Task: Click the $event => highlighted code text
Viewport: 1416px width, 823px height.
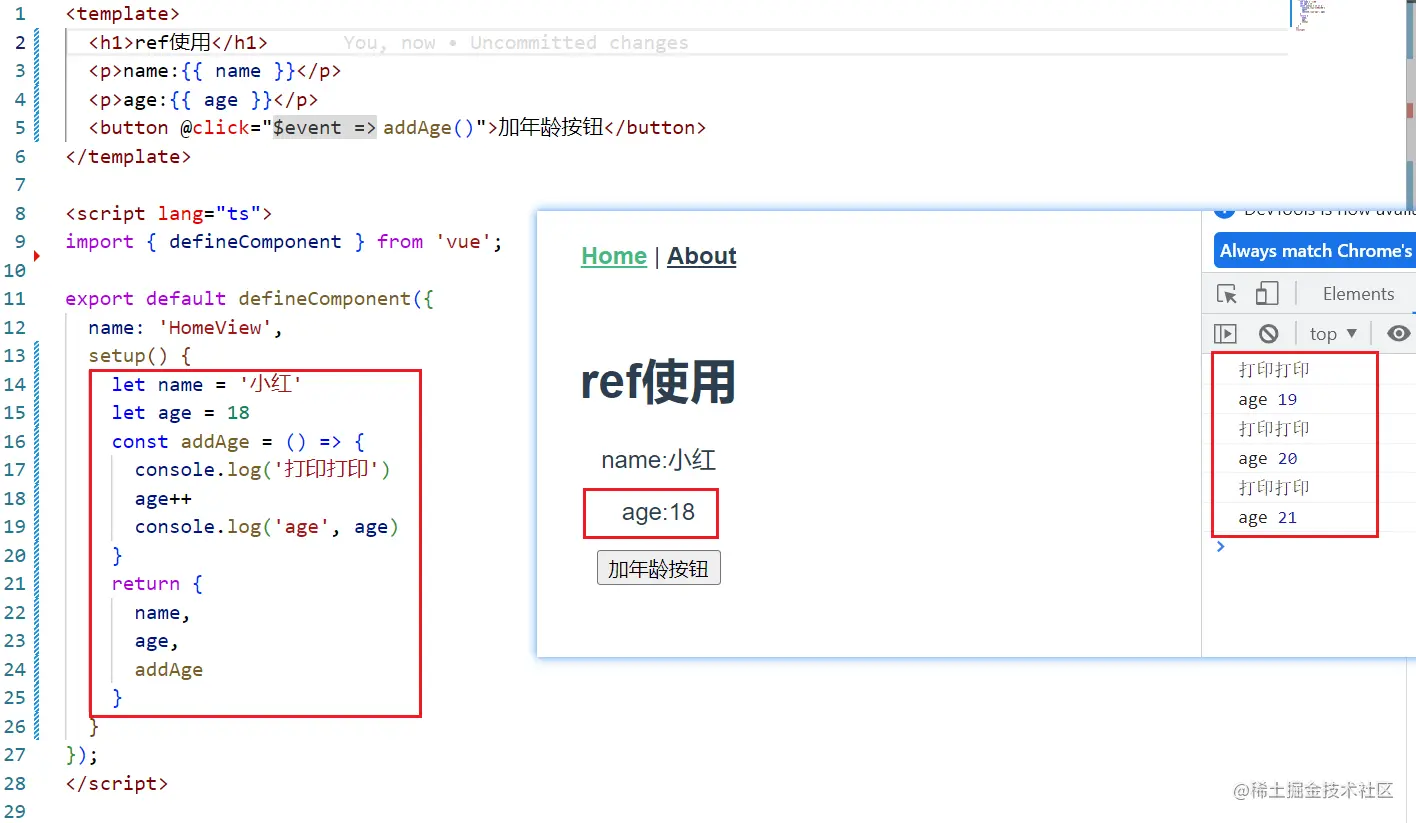Action: pyautogui.click(x=325, y=128)
